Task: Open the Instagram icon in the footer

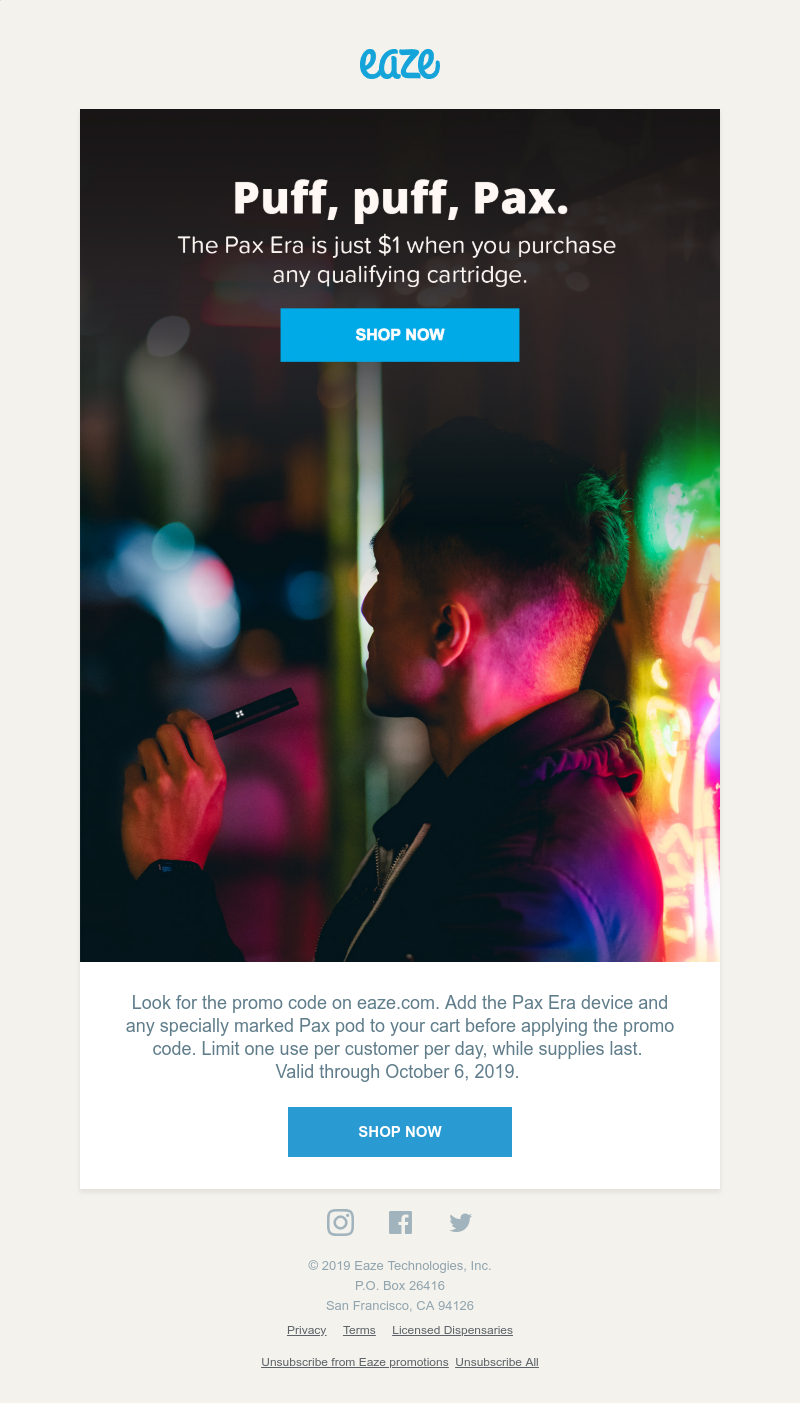Action: click(x=340, y=1222)
